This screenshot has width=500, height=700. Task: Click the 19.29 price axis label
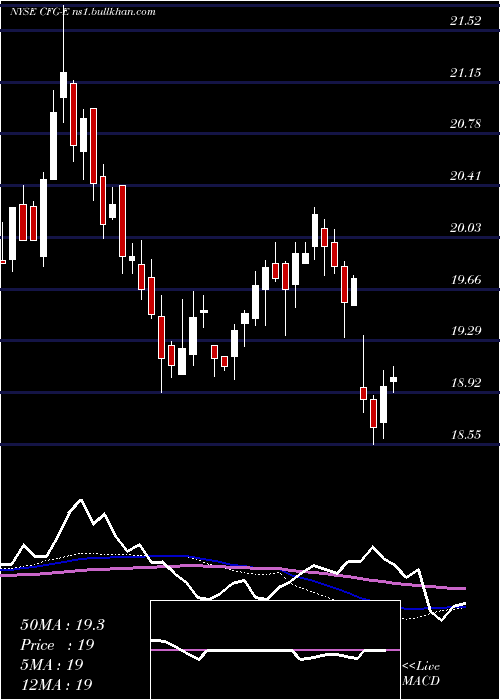point(466,331)
